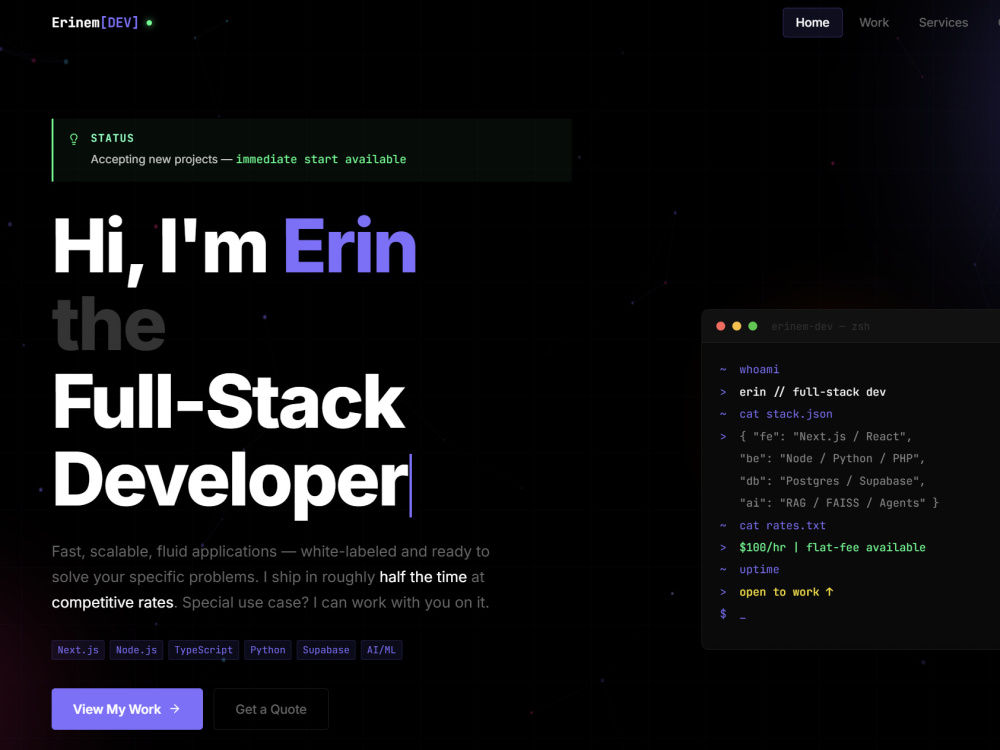Image resolution: width=1000 pixels, height=750 pixels.
Task: Click the '"ai": "RAG / FAISS / Agents"' line
Action: [x=839, y=503]
